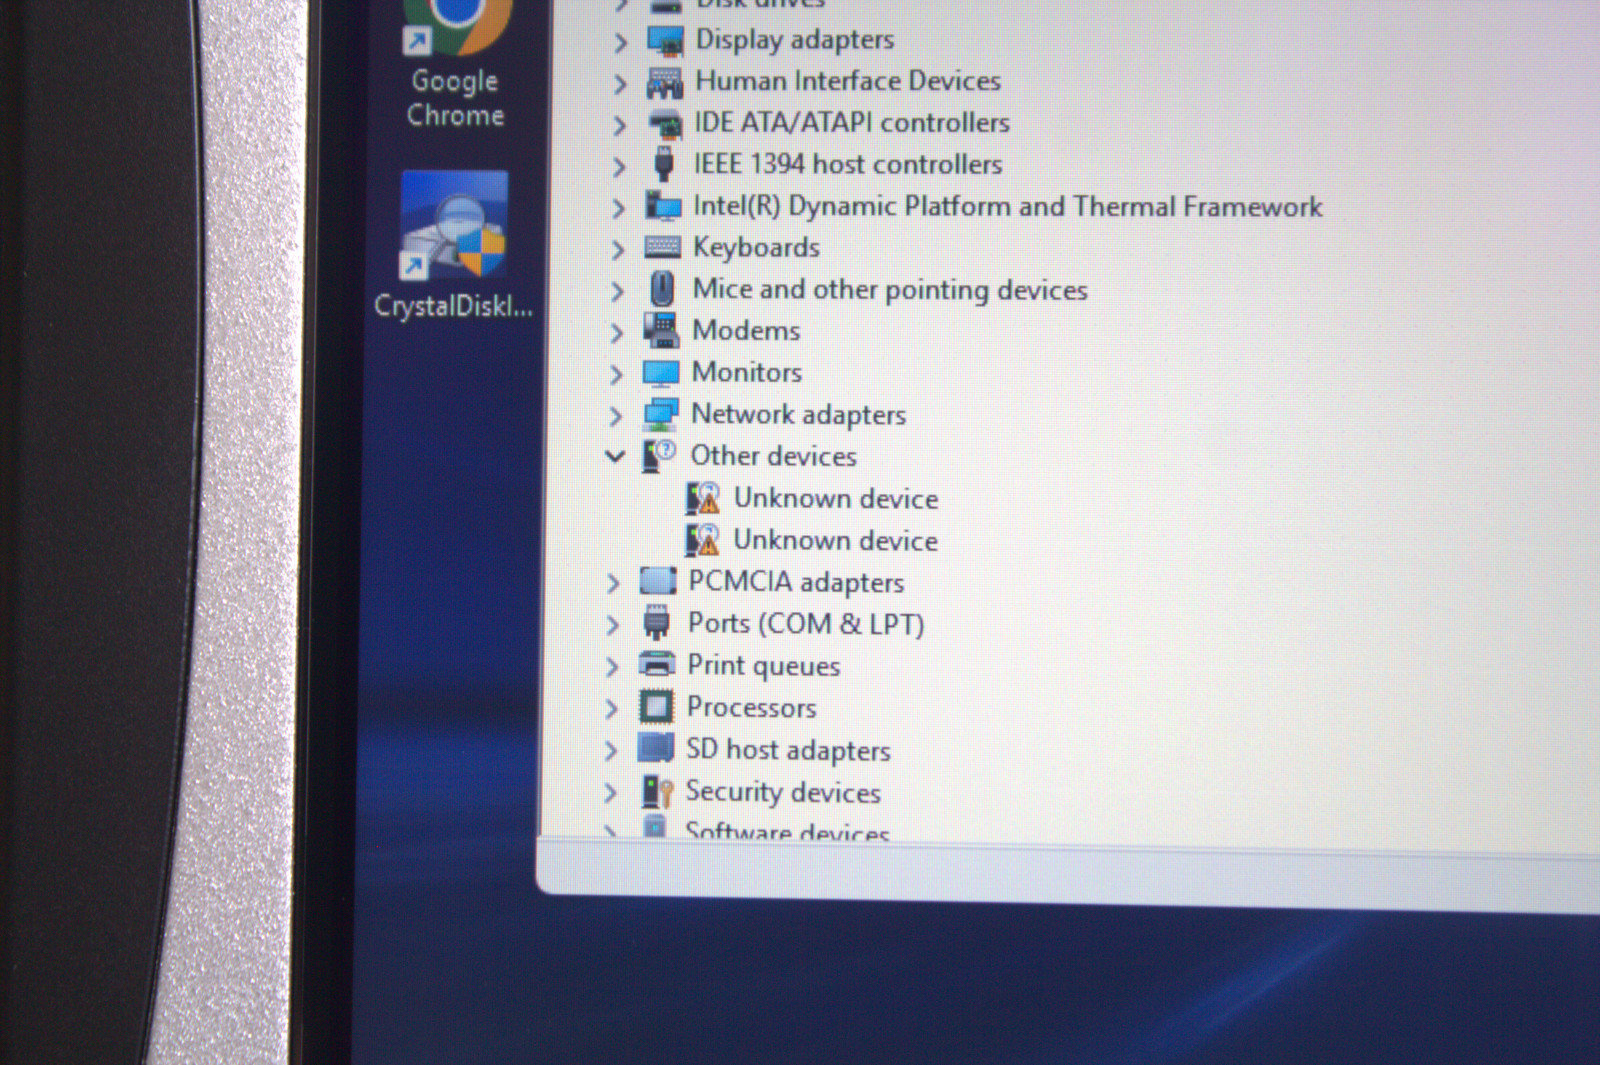The height and width of the screenshot is (1065, 1600).
Task: Select the second Unknown device entry
Action: 812,540
